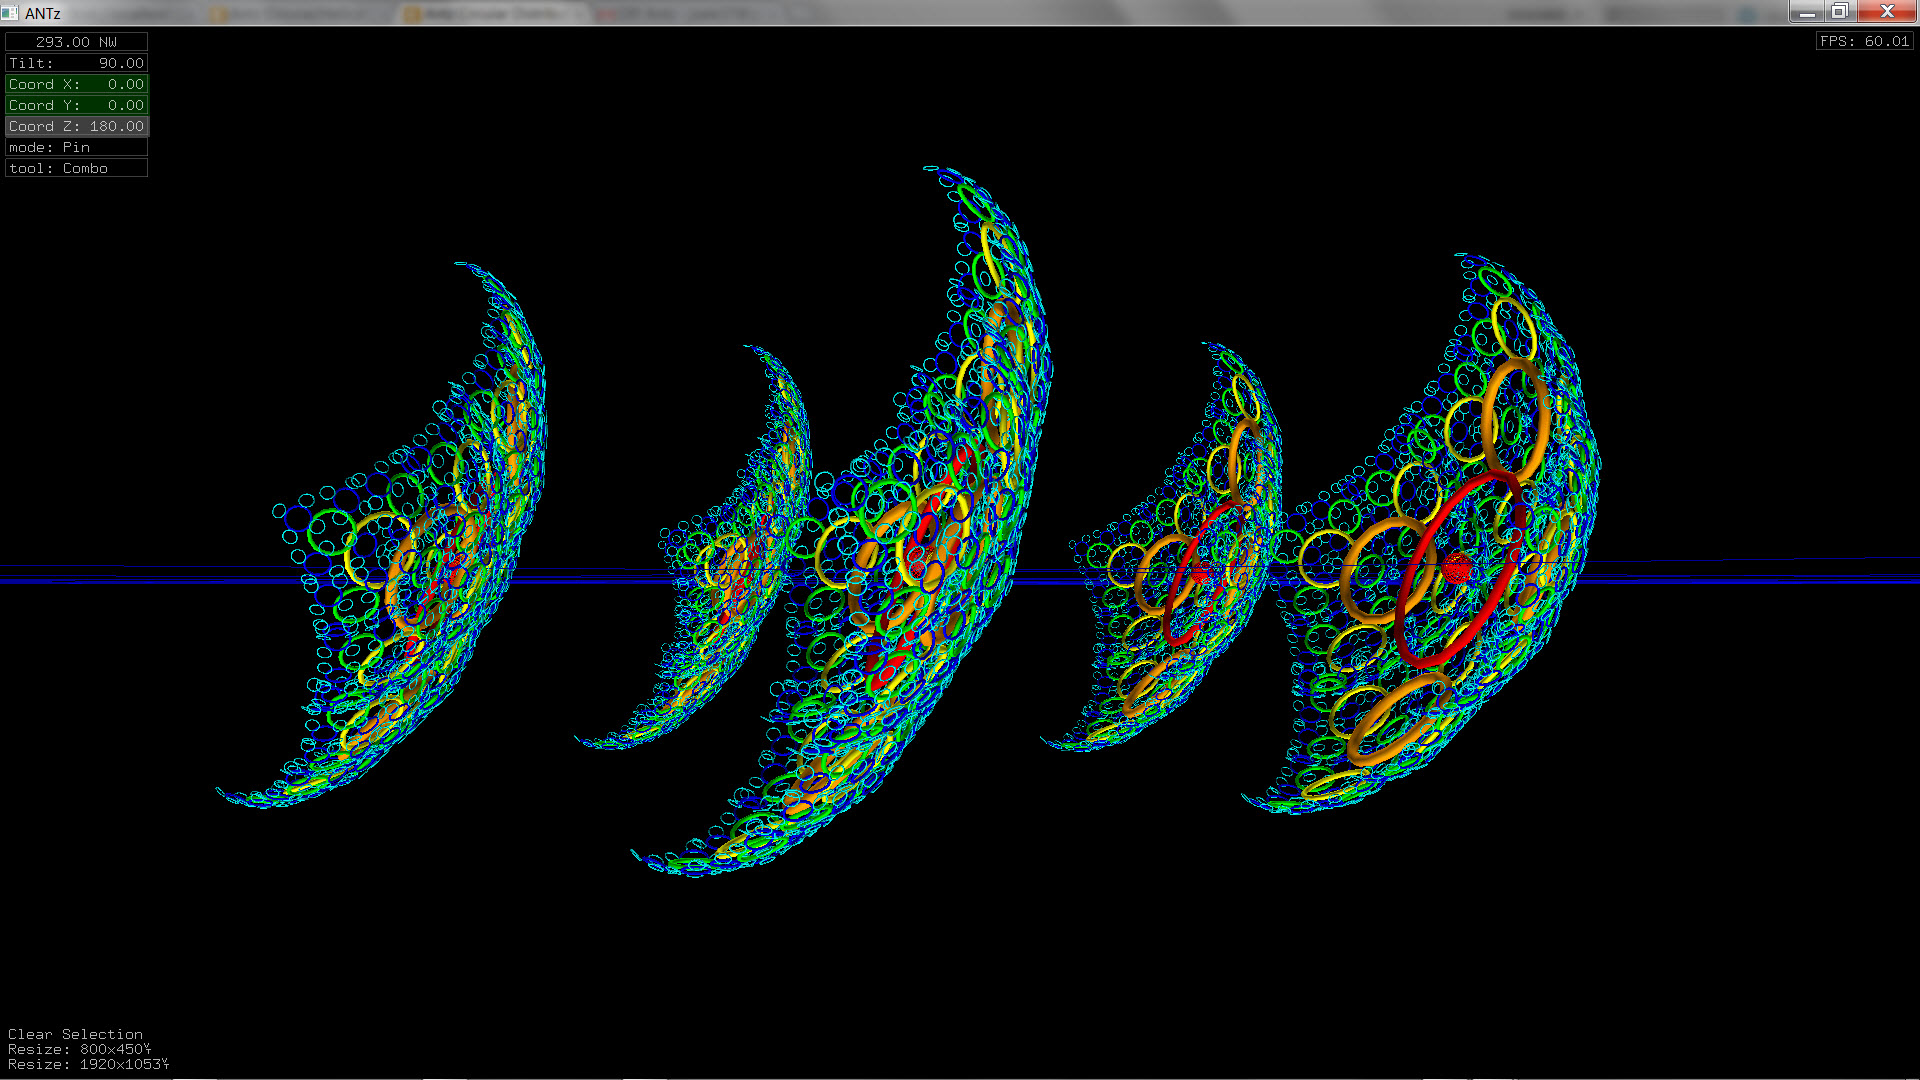Click the FPS counter display
1920x1080 pixels.
tap(1864, 41)
